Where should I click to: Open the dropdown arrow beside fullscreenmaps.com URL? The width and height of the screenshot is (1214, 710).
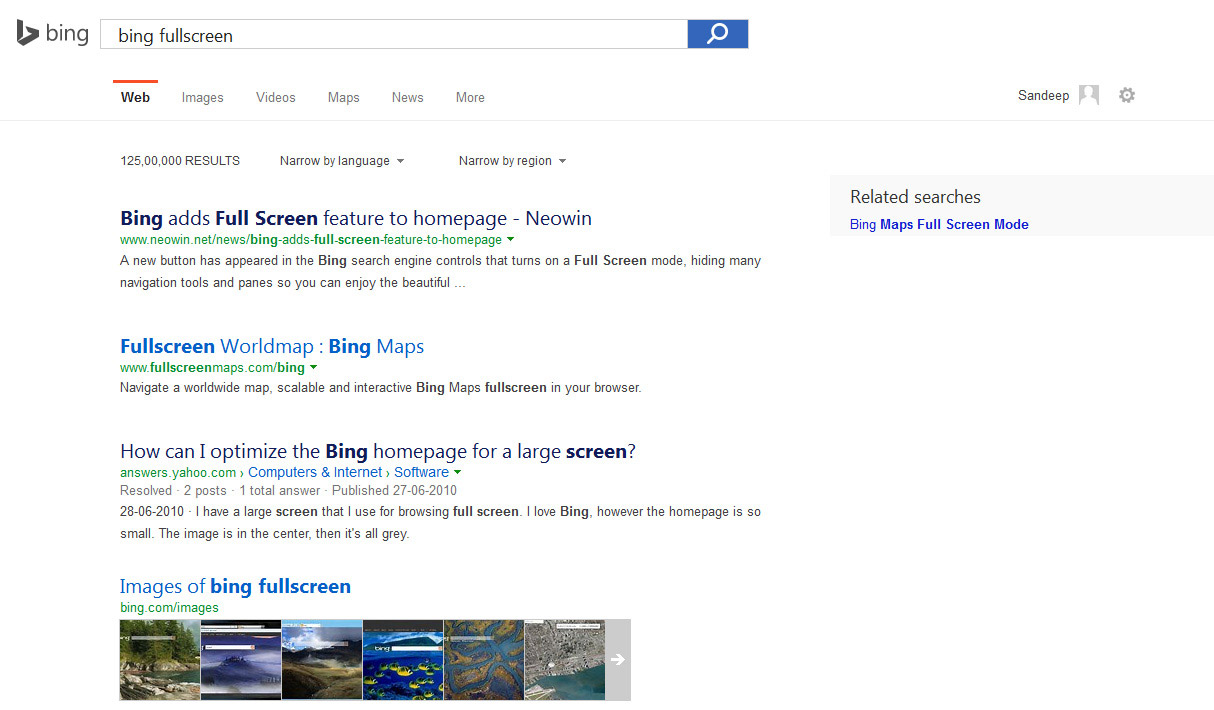point(313,368)
